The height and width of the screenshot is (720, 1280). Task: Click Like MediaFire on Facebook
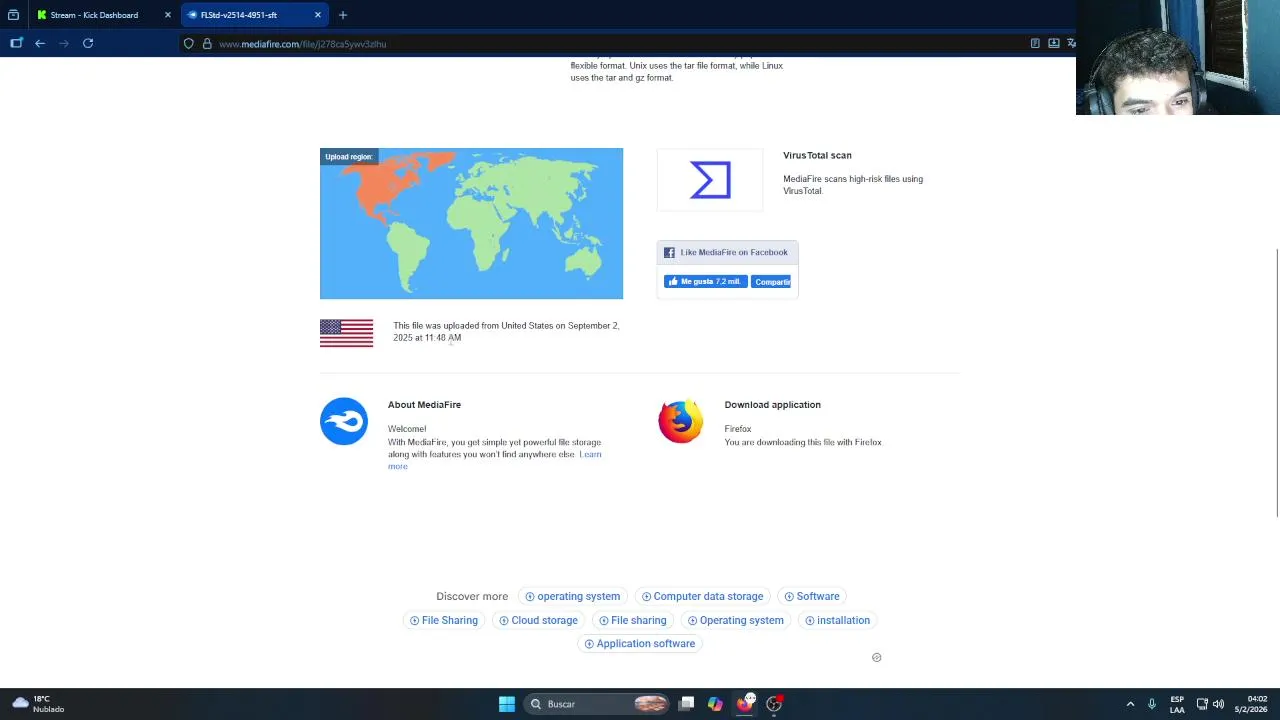[727, 252]
